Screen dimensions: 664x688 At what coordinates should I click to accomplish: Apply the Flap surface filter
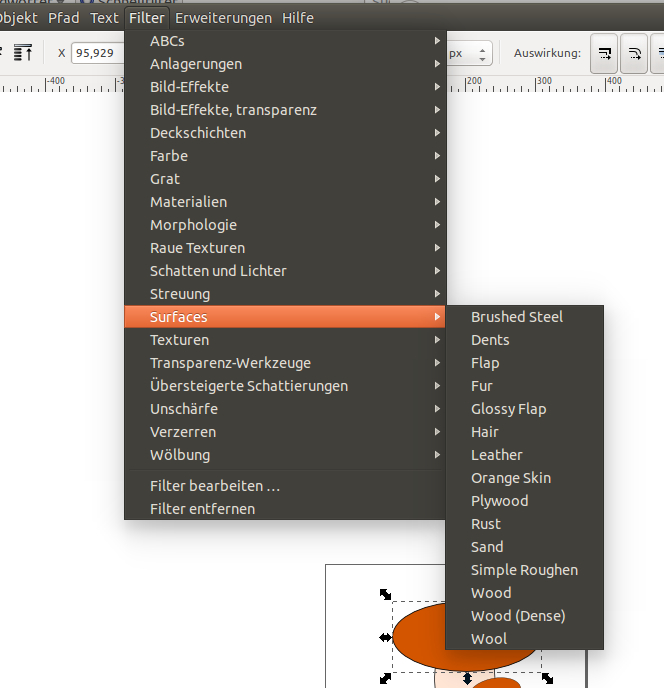point(524,363)
